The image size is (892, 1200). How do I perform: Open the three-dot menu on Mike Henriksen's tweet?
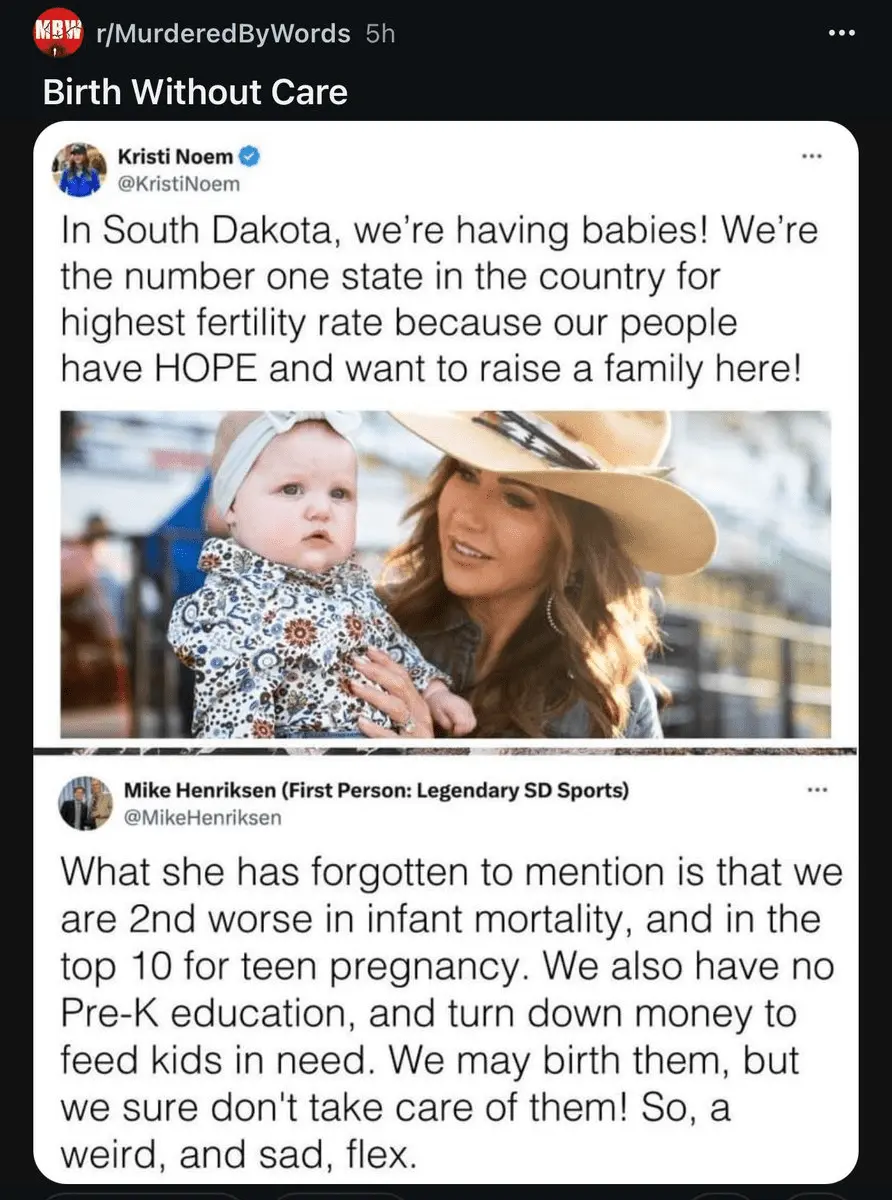(x=819, y=790)
